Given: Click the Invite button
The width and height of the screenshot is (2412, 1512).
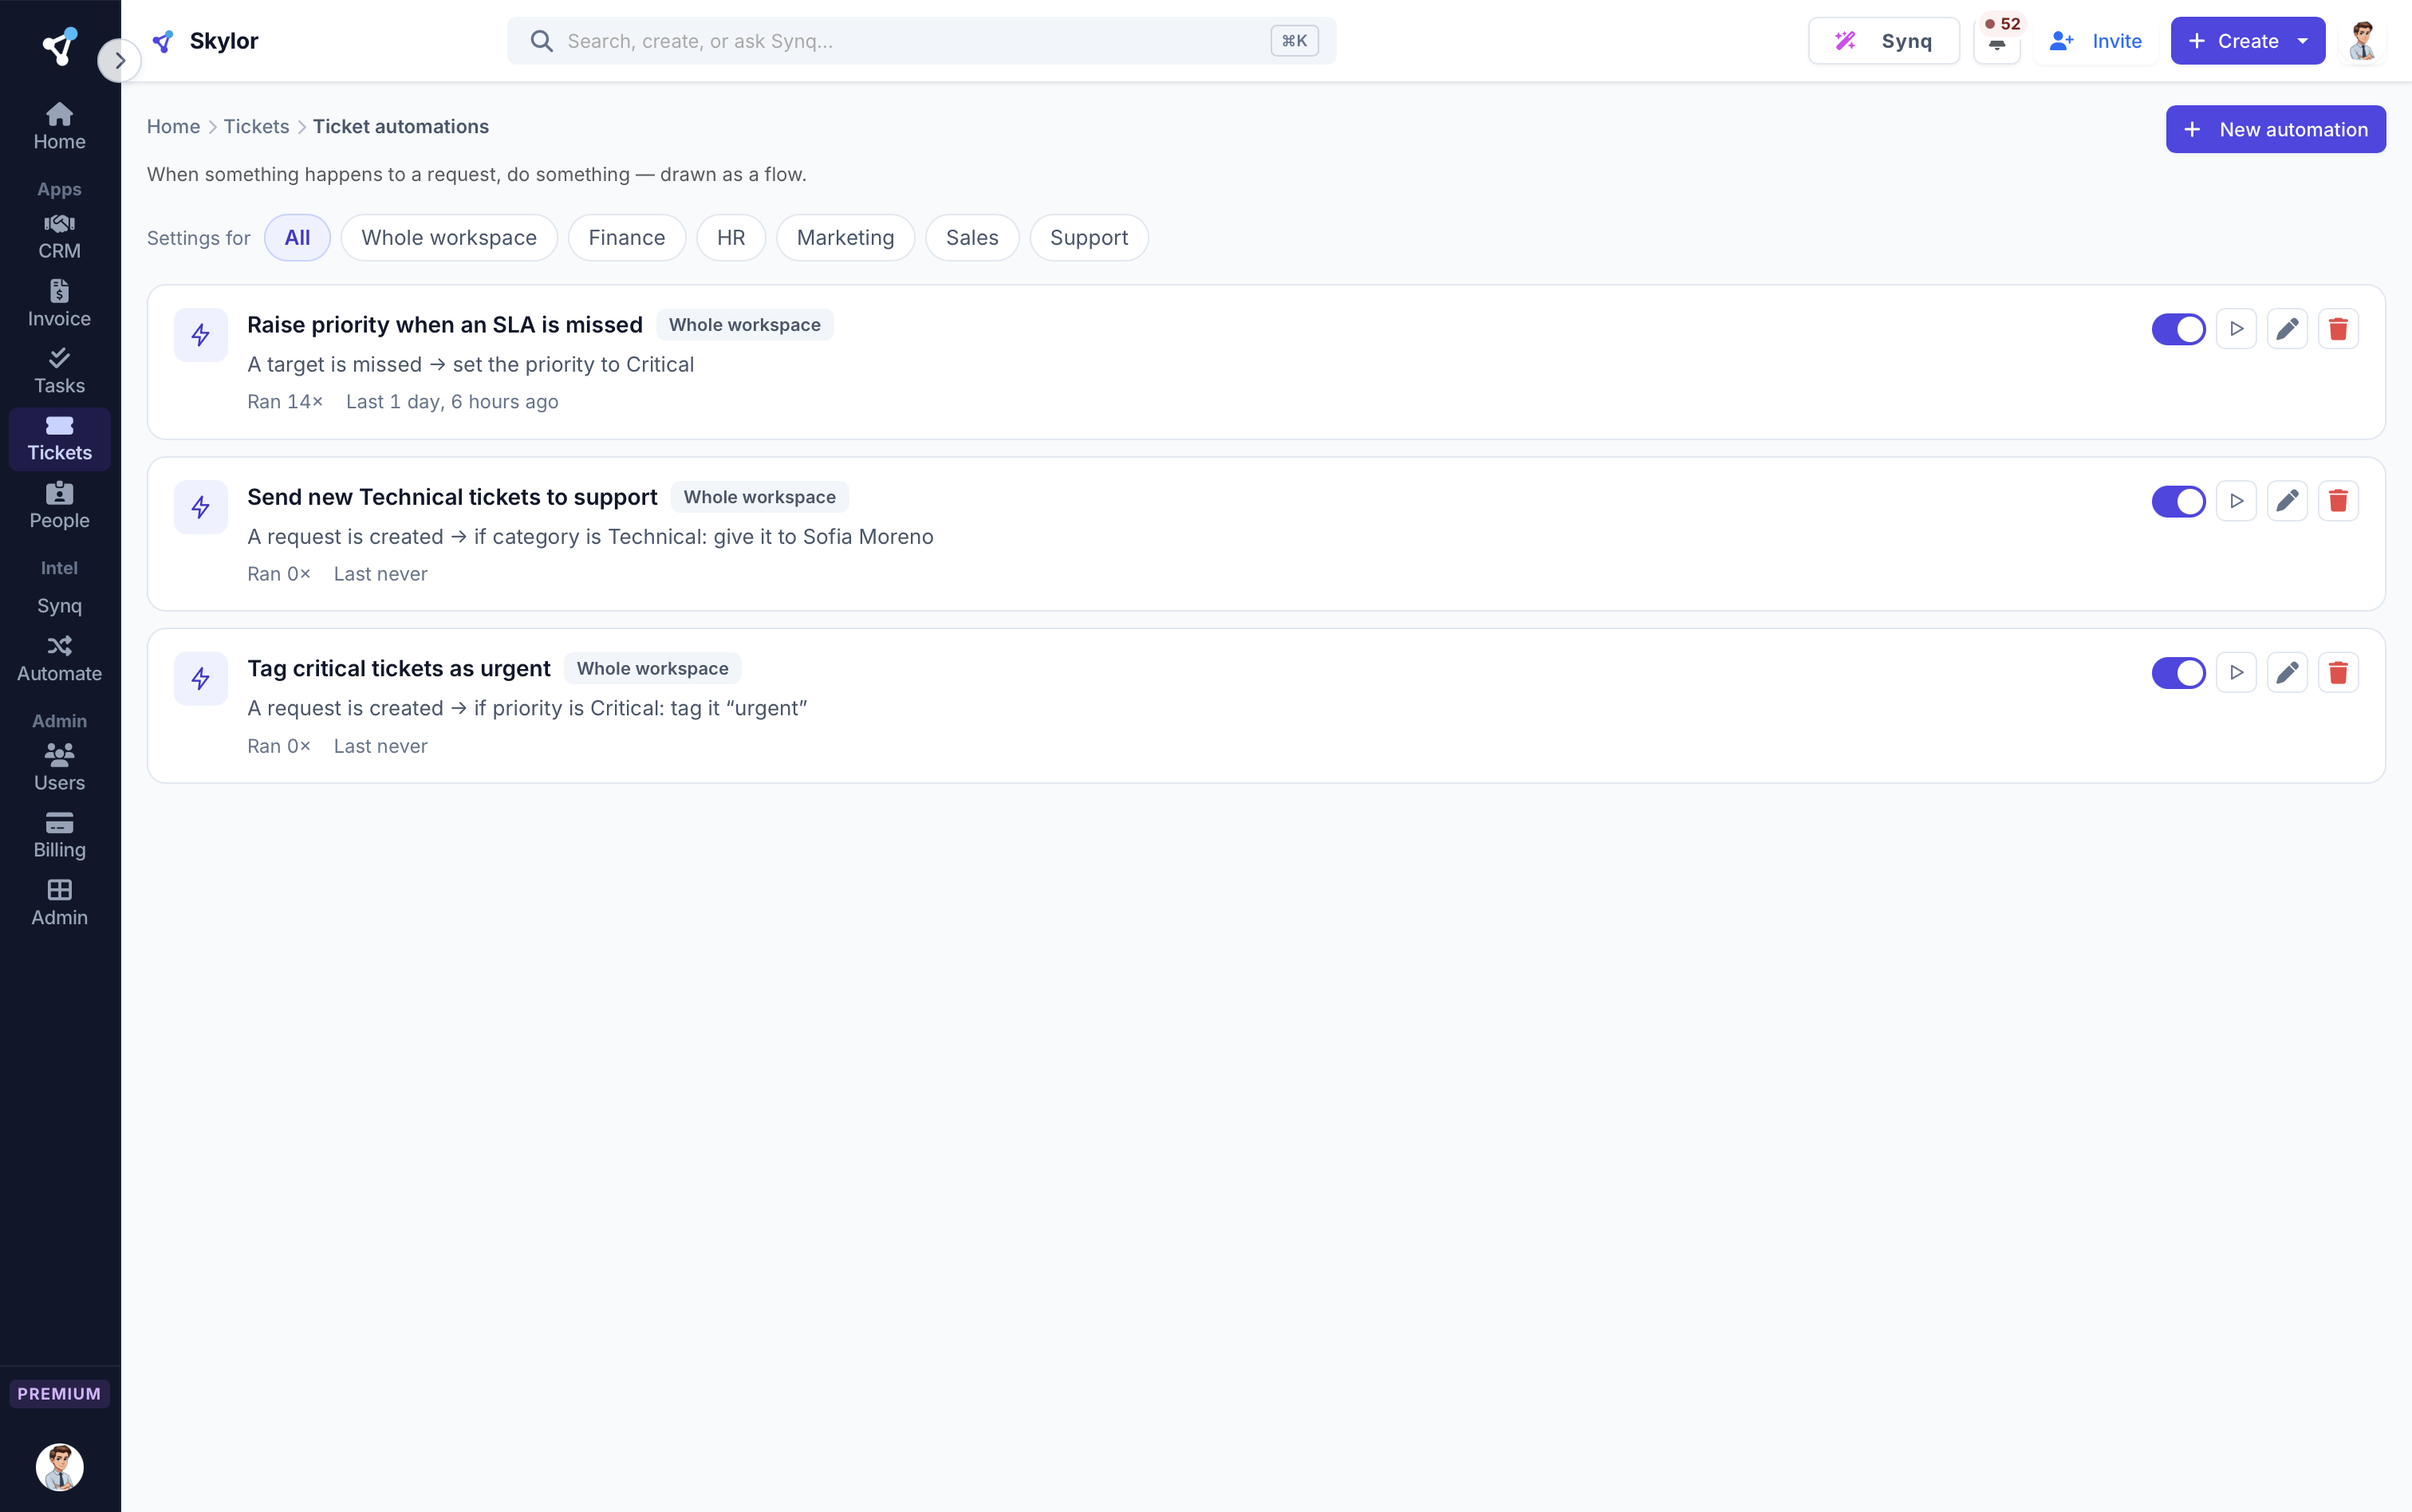Looking at the screenshot, I should [x=2096, y=41].
